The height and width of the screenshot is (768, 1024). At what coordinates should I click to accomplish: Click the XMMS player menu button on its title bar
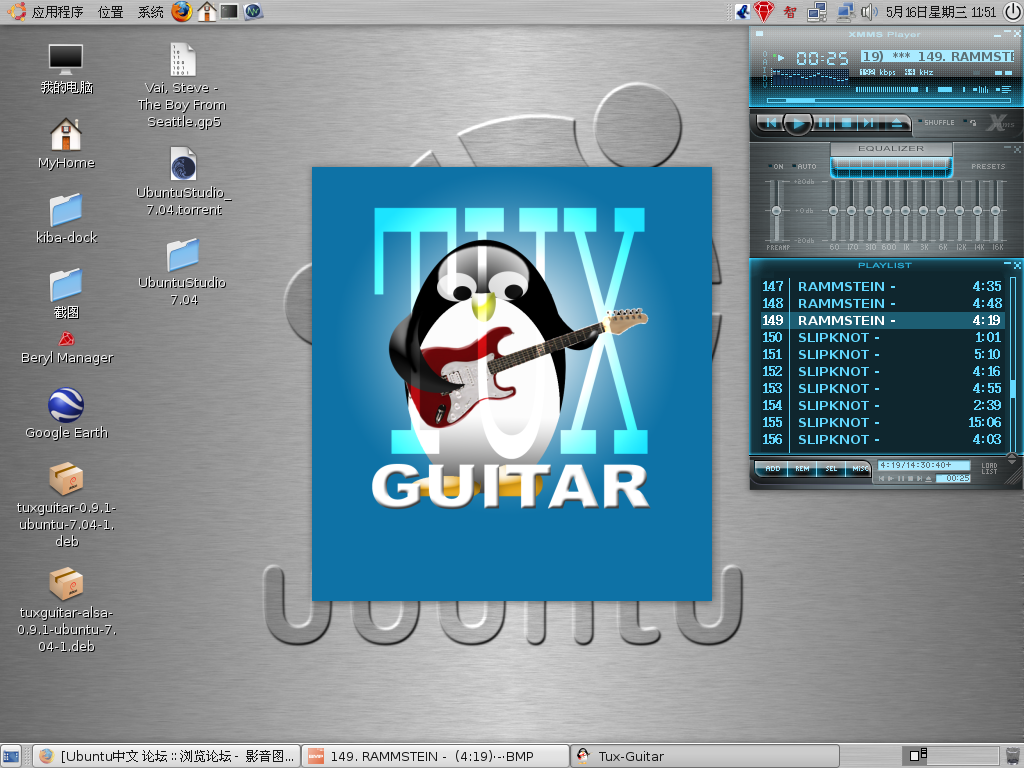[760, 33]
